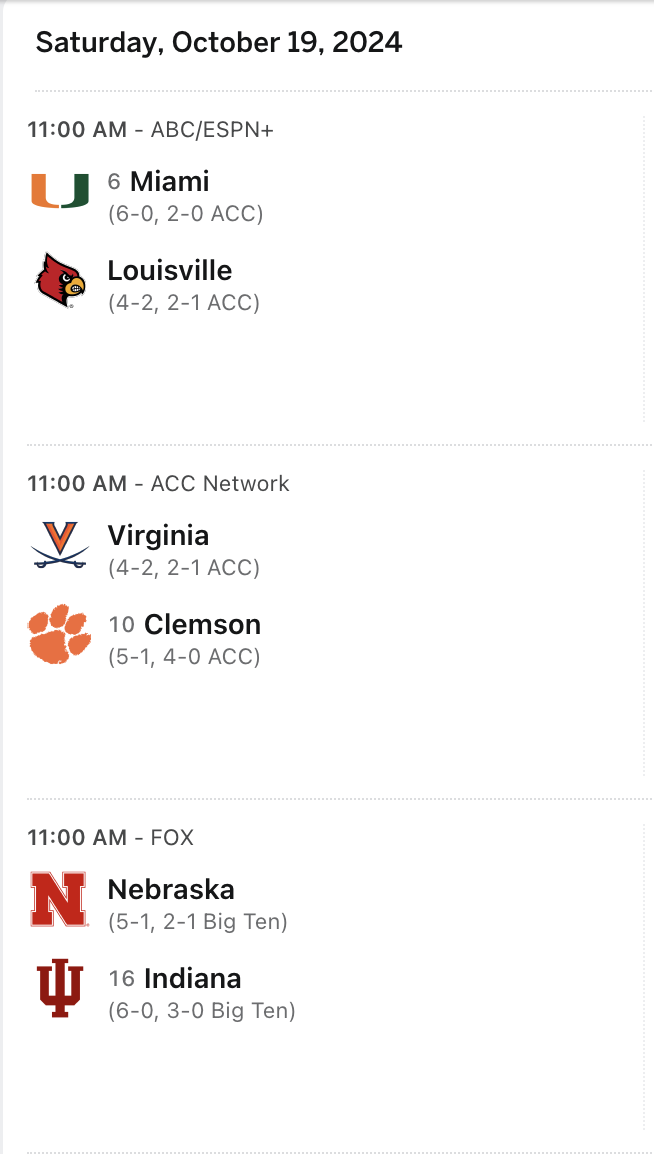This screenshot has height=1154, width=654.
Task: Click the number 16 ranking beside Indiana
Action: tap(122, 978)
